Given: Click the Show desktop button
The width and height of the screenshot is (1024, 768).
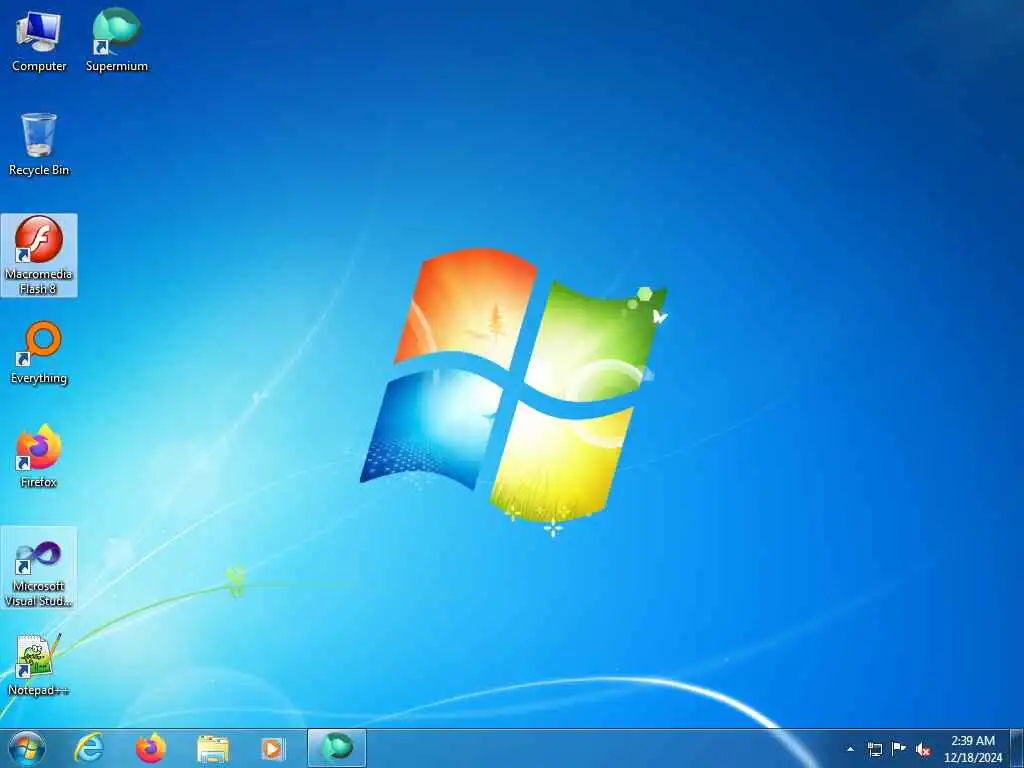Looking at the screenshot, I should tap(1017, 749).
